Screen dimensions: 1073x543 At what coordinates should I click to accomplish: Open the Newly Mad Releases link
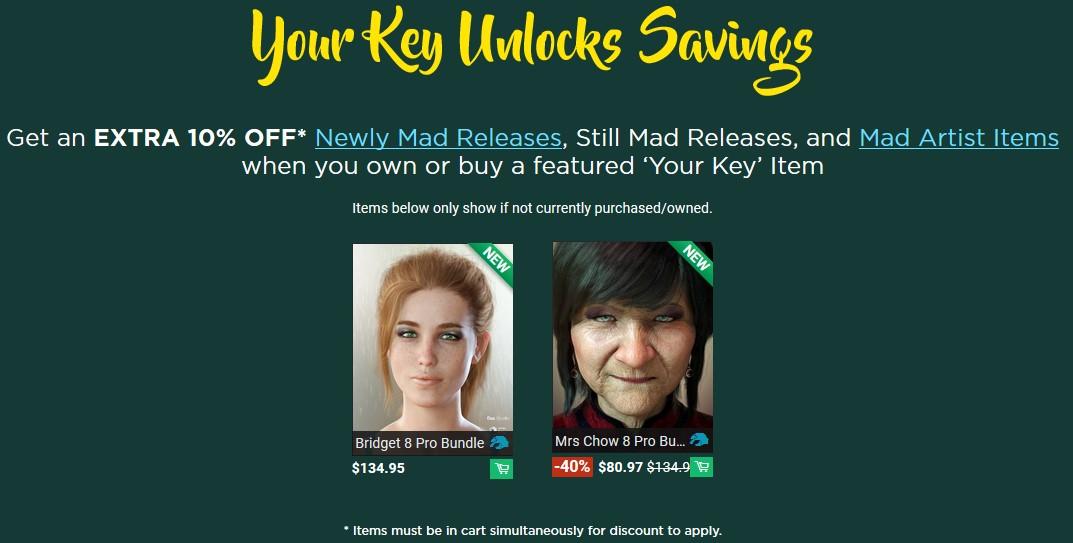pyautogui.click(x=438, y=137)
